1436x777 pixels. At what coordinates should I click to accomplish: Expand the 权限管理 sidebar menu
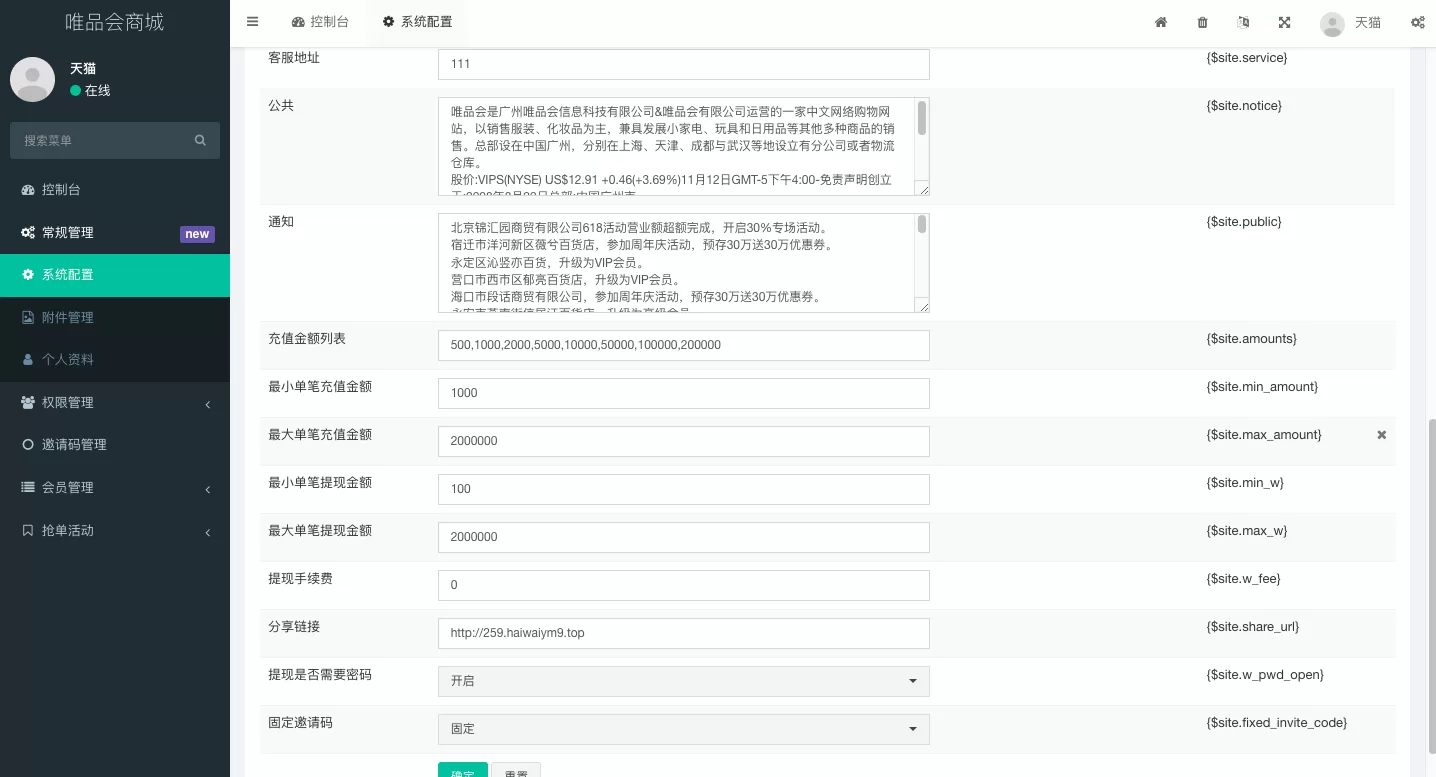point(115,403)
